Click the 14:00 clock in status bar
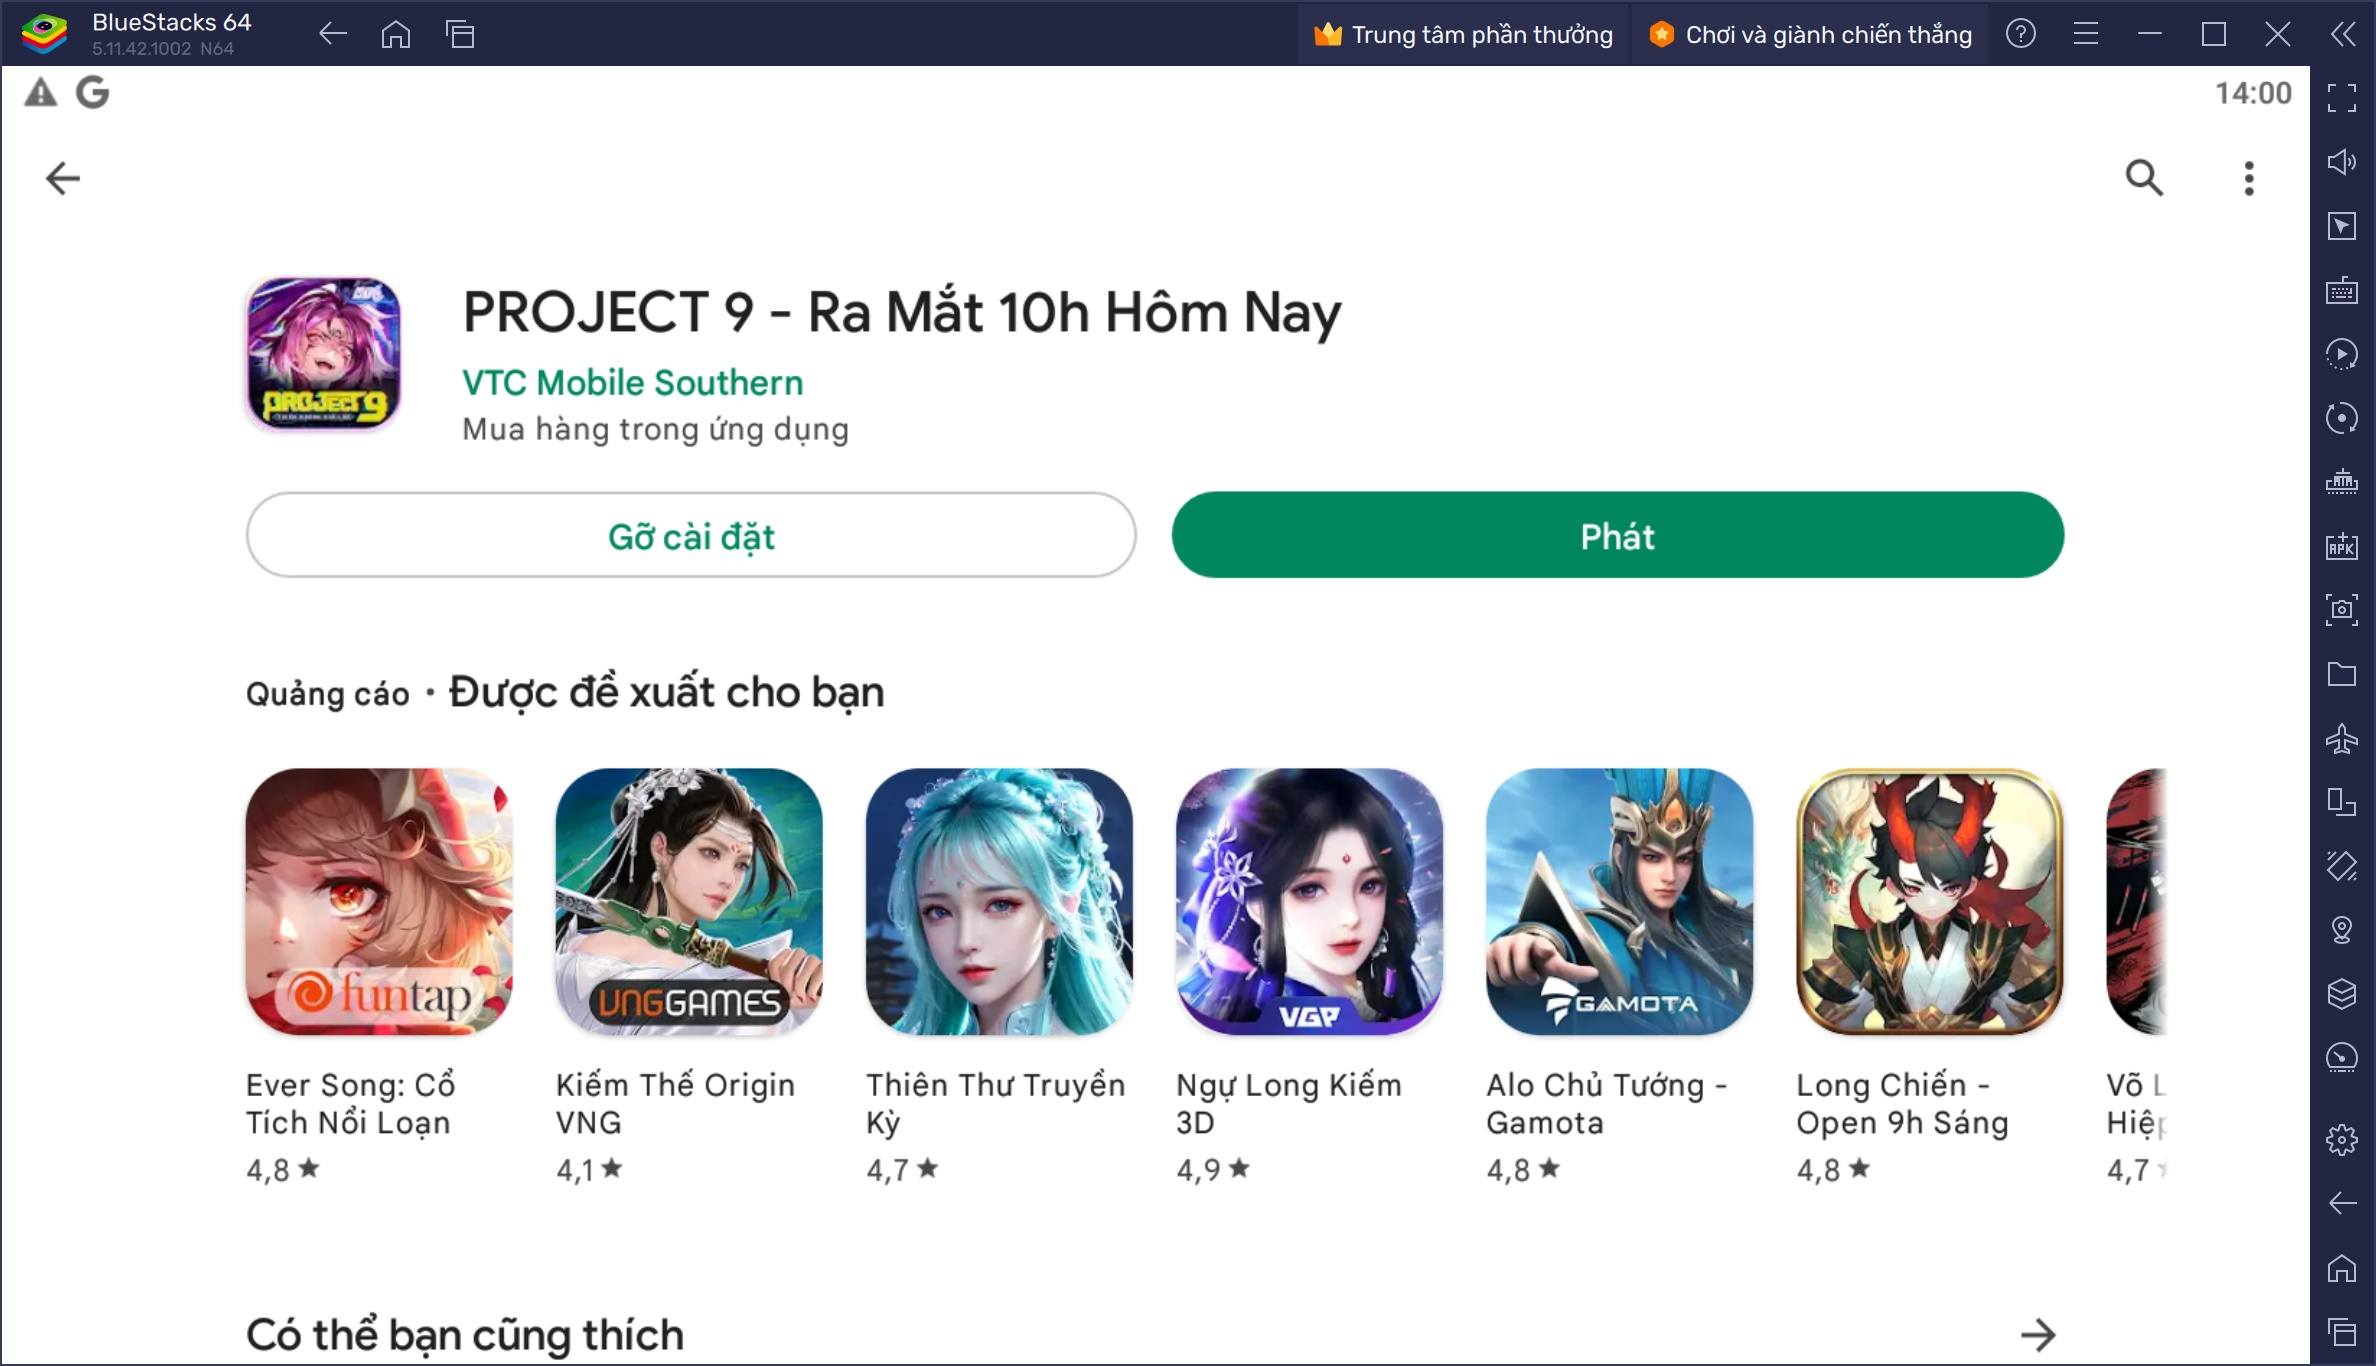 2253,93
